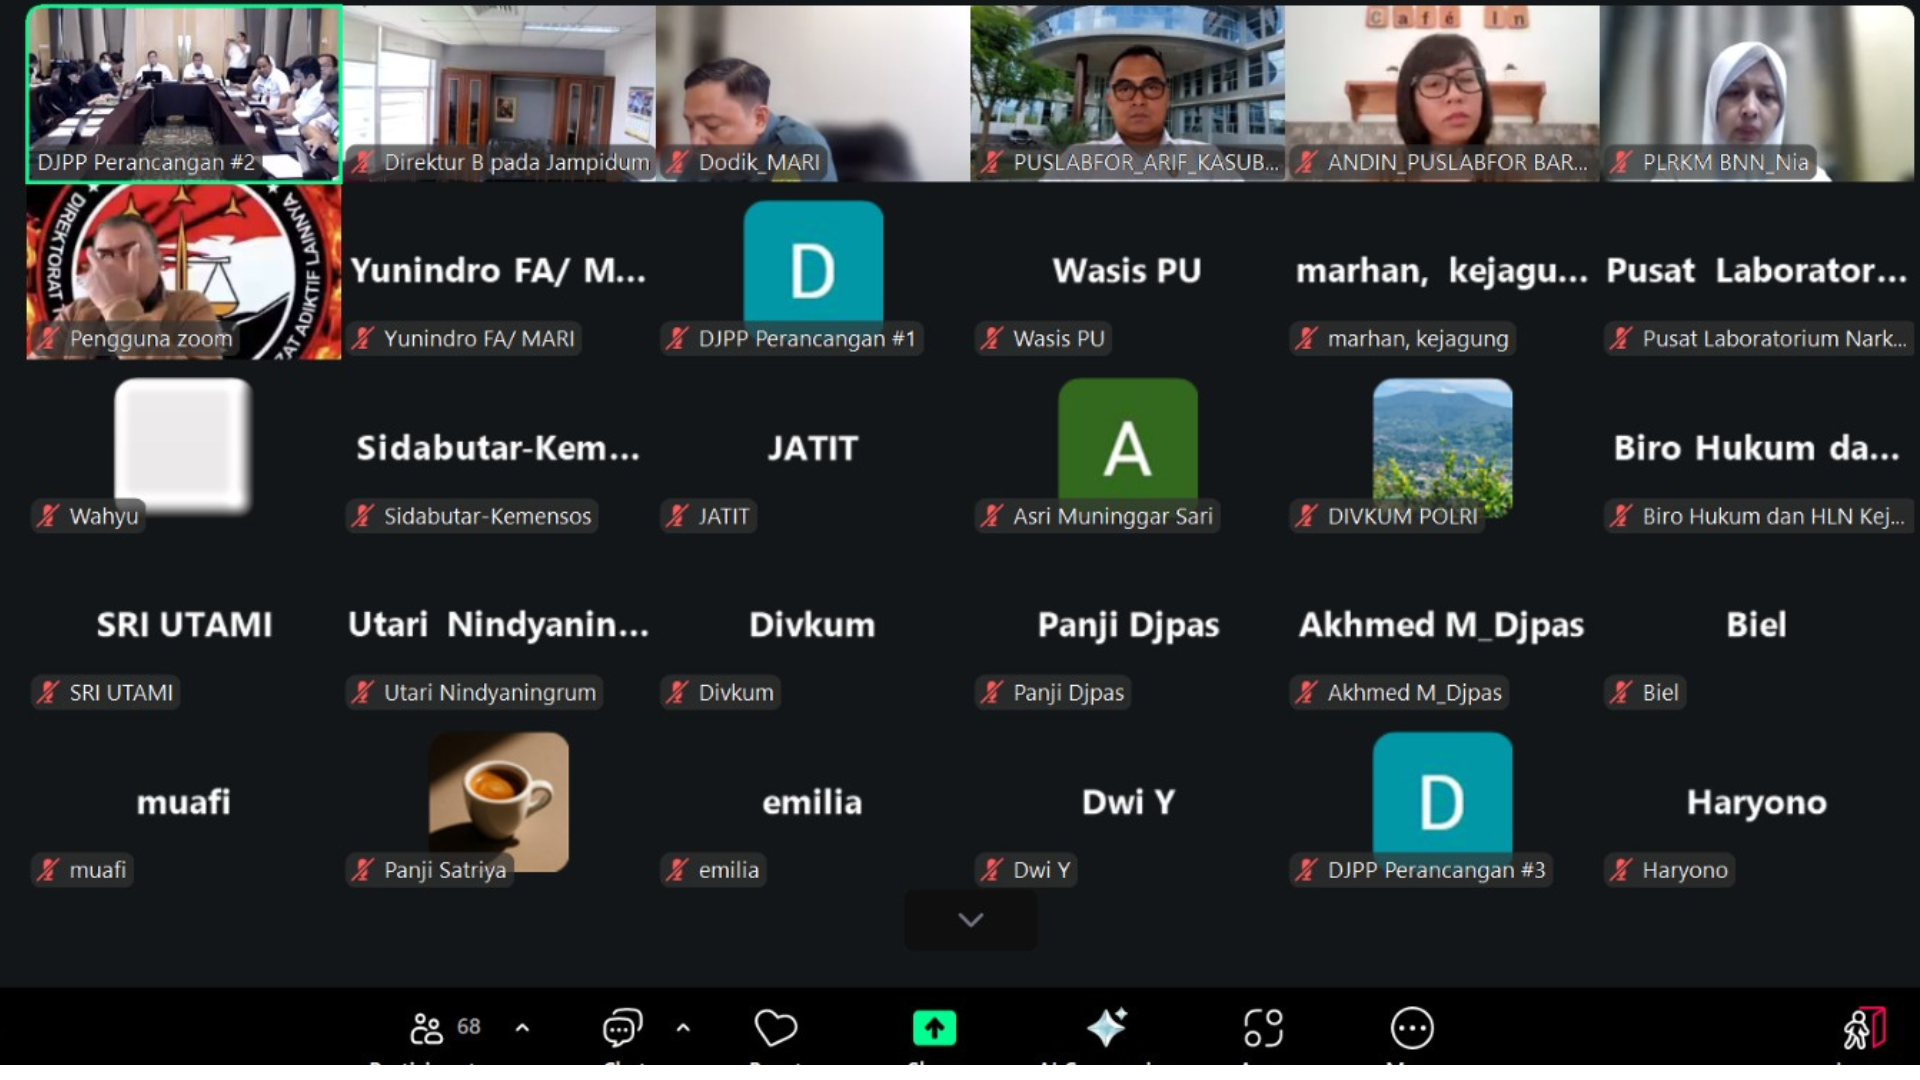1920x1080 pixels.
Task: Click the Leave meeting icon
Action: [x=1864, y=1028]
